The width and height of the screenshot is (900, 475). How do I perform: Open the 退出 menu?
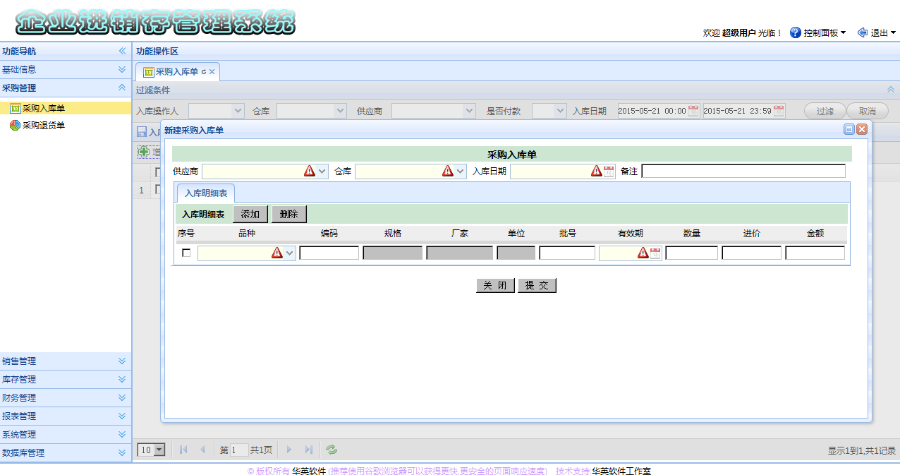[882, 33]
